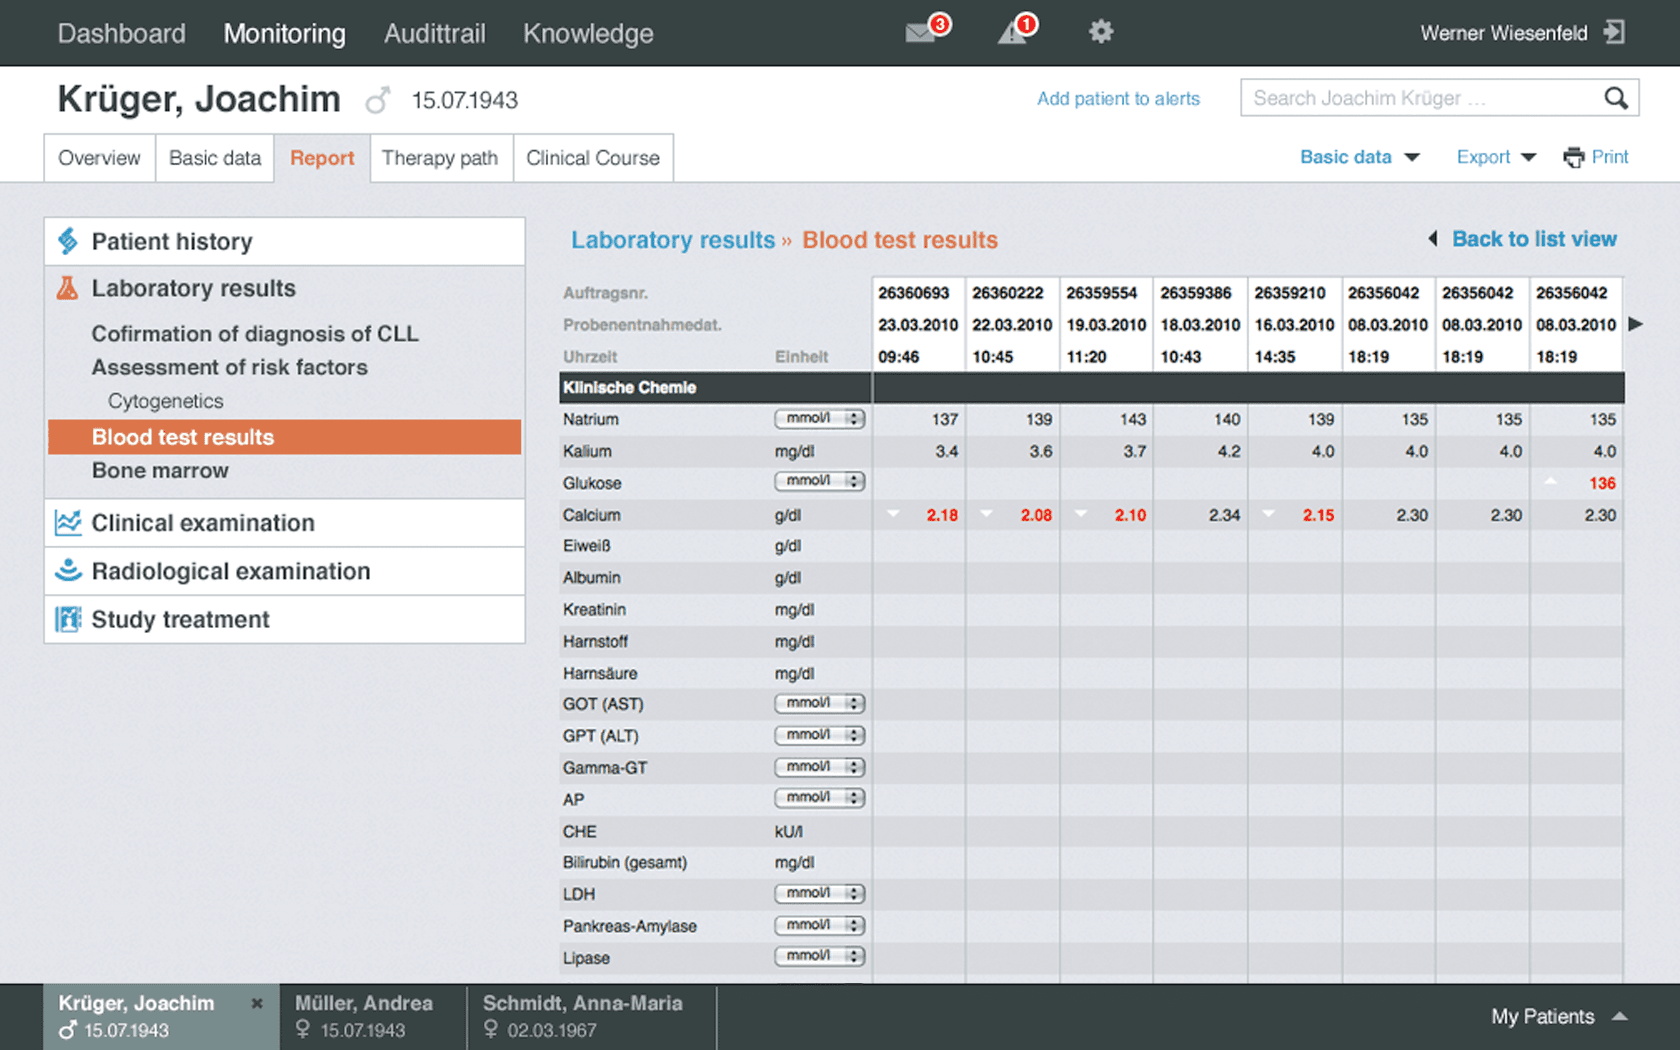Select Bone marrow in the sidebar
The image size is (1680, 1050).
point(160,470)
